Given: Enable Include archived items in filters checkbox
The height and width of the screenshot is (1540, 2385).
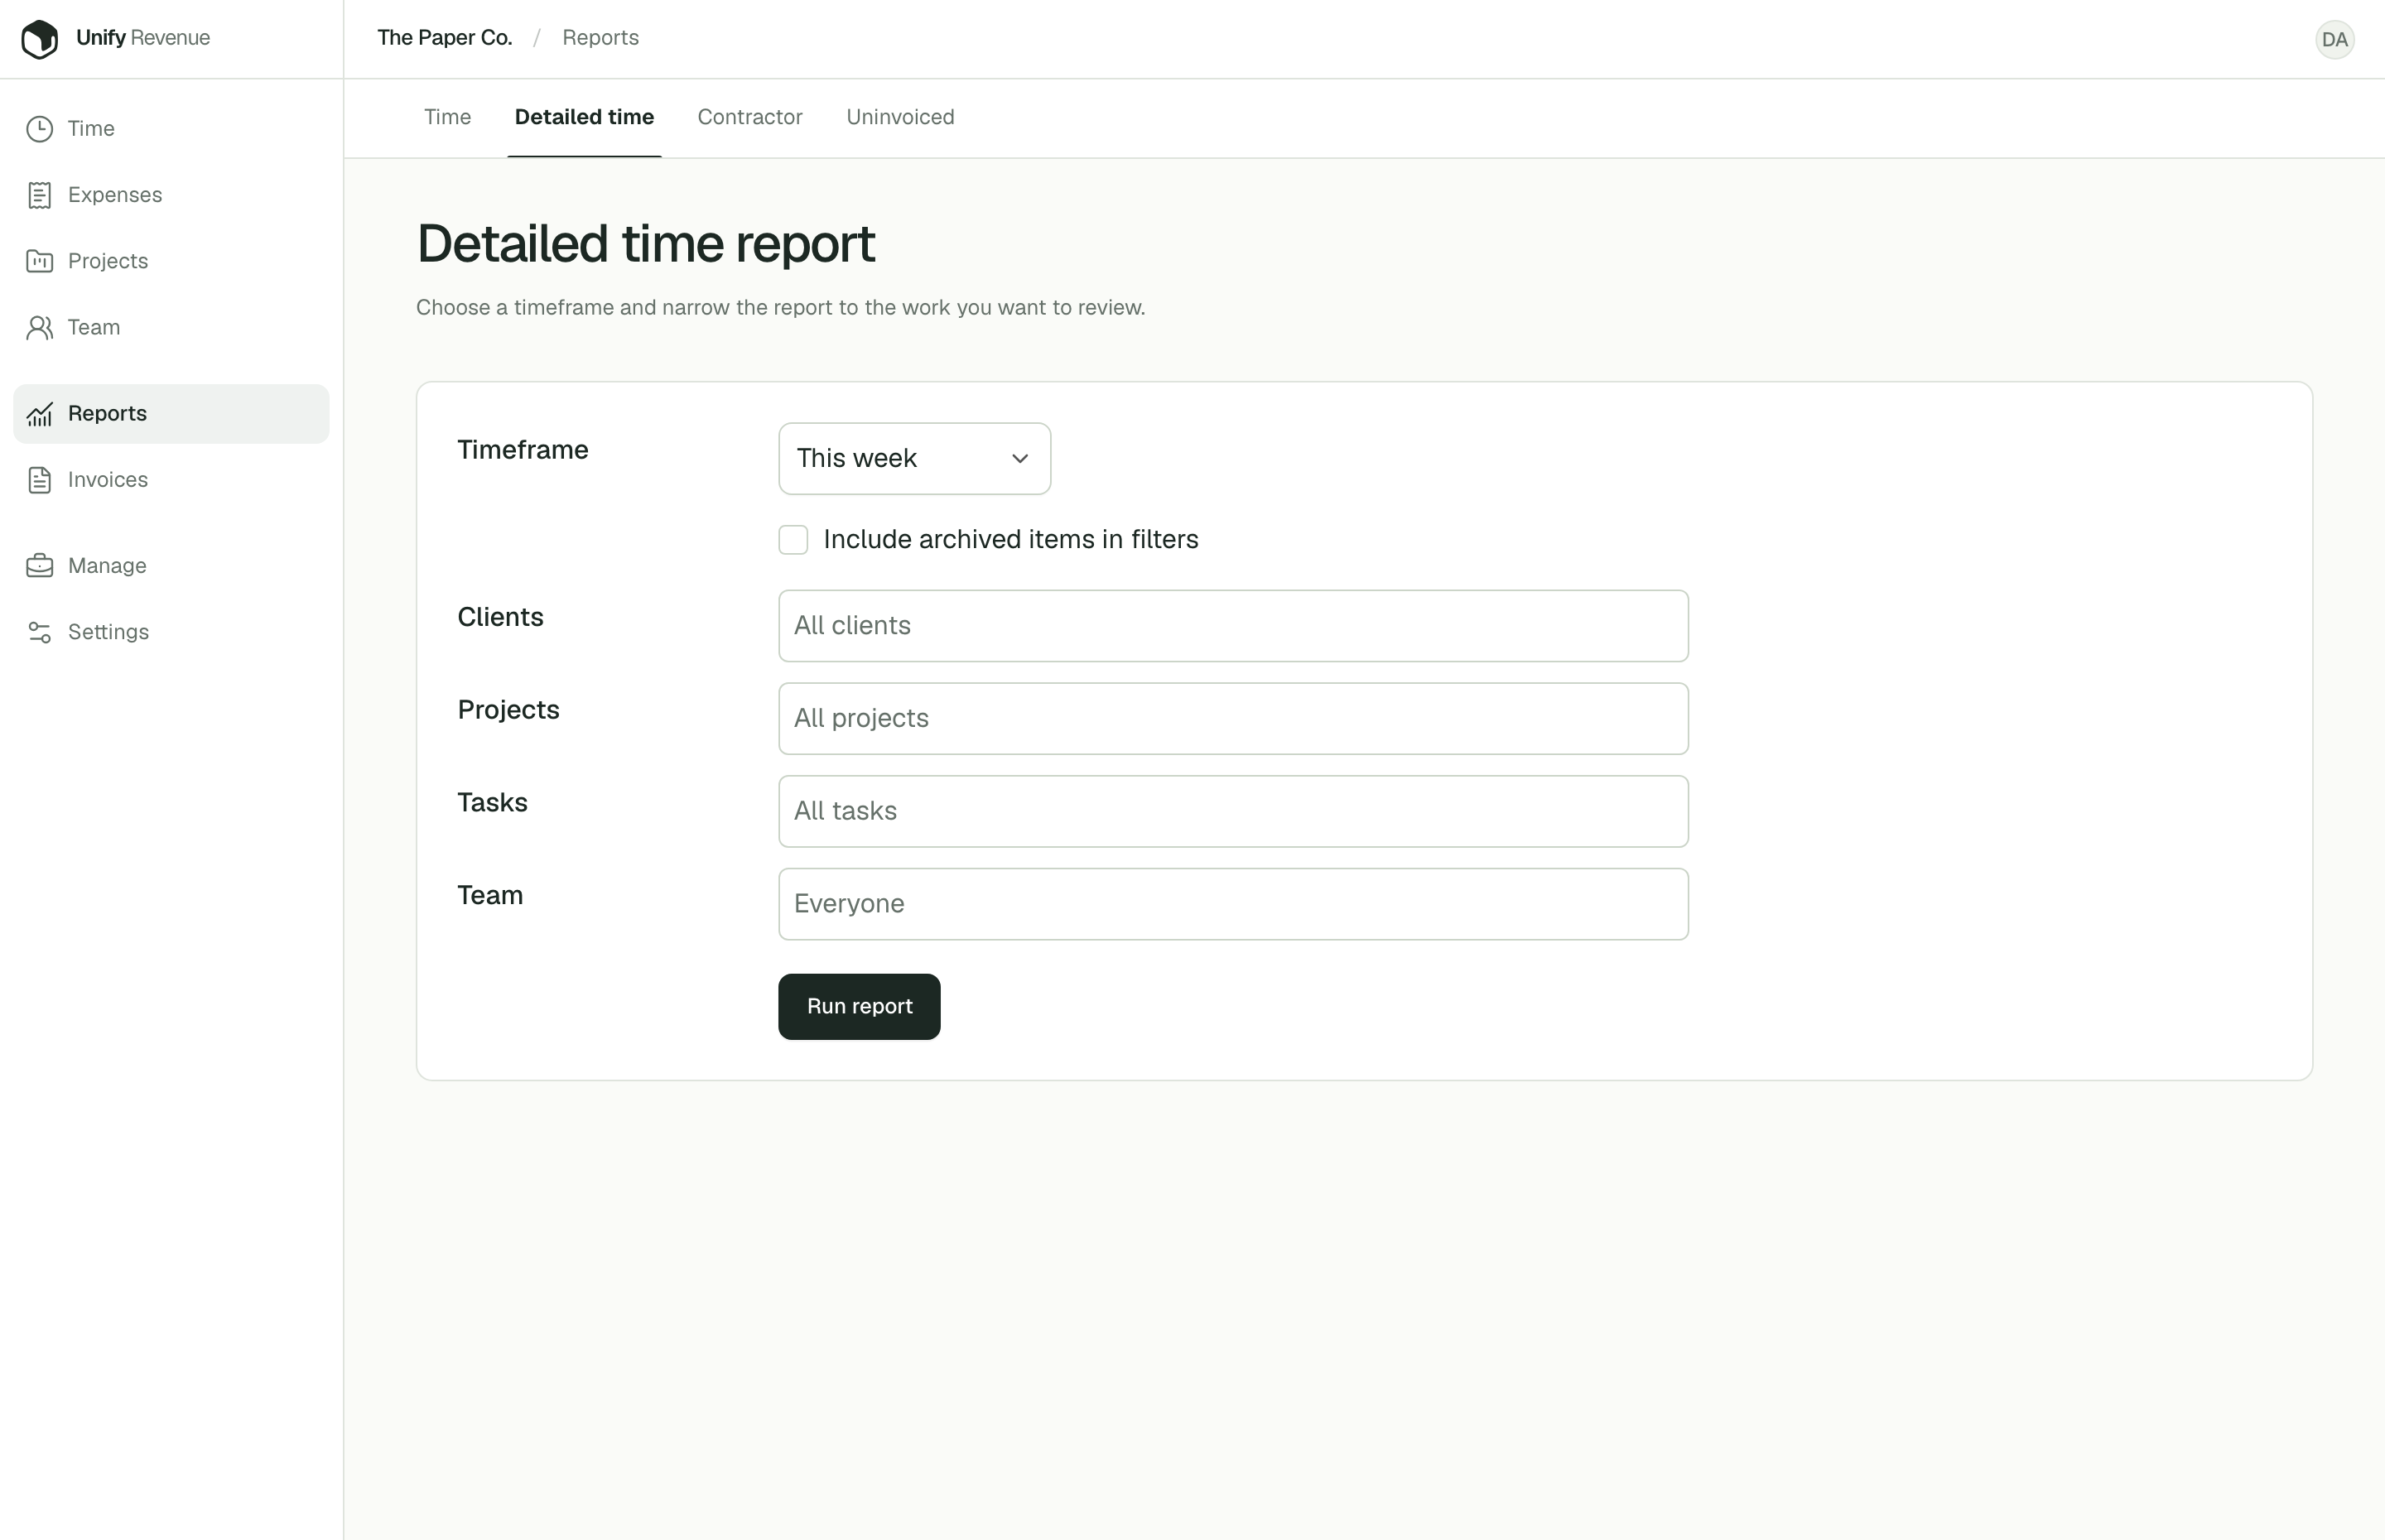Looking at the screenshot, I should (793, 540).
